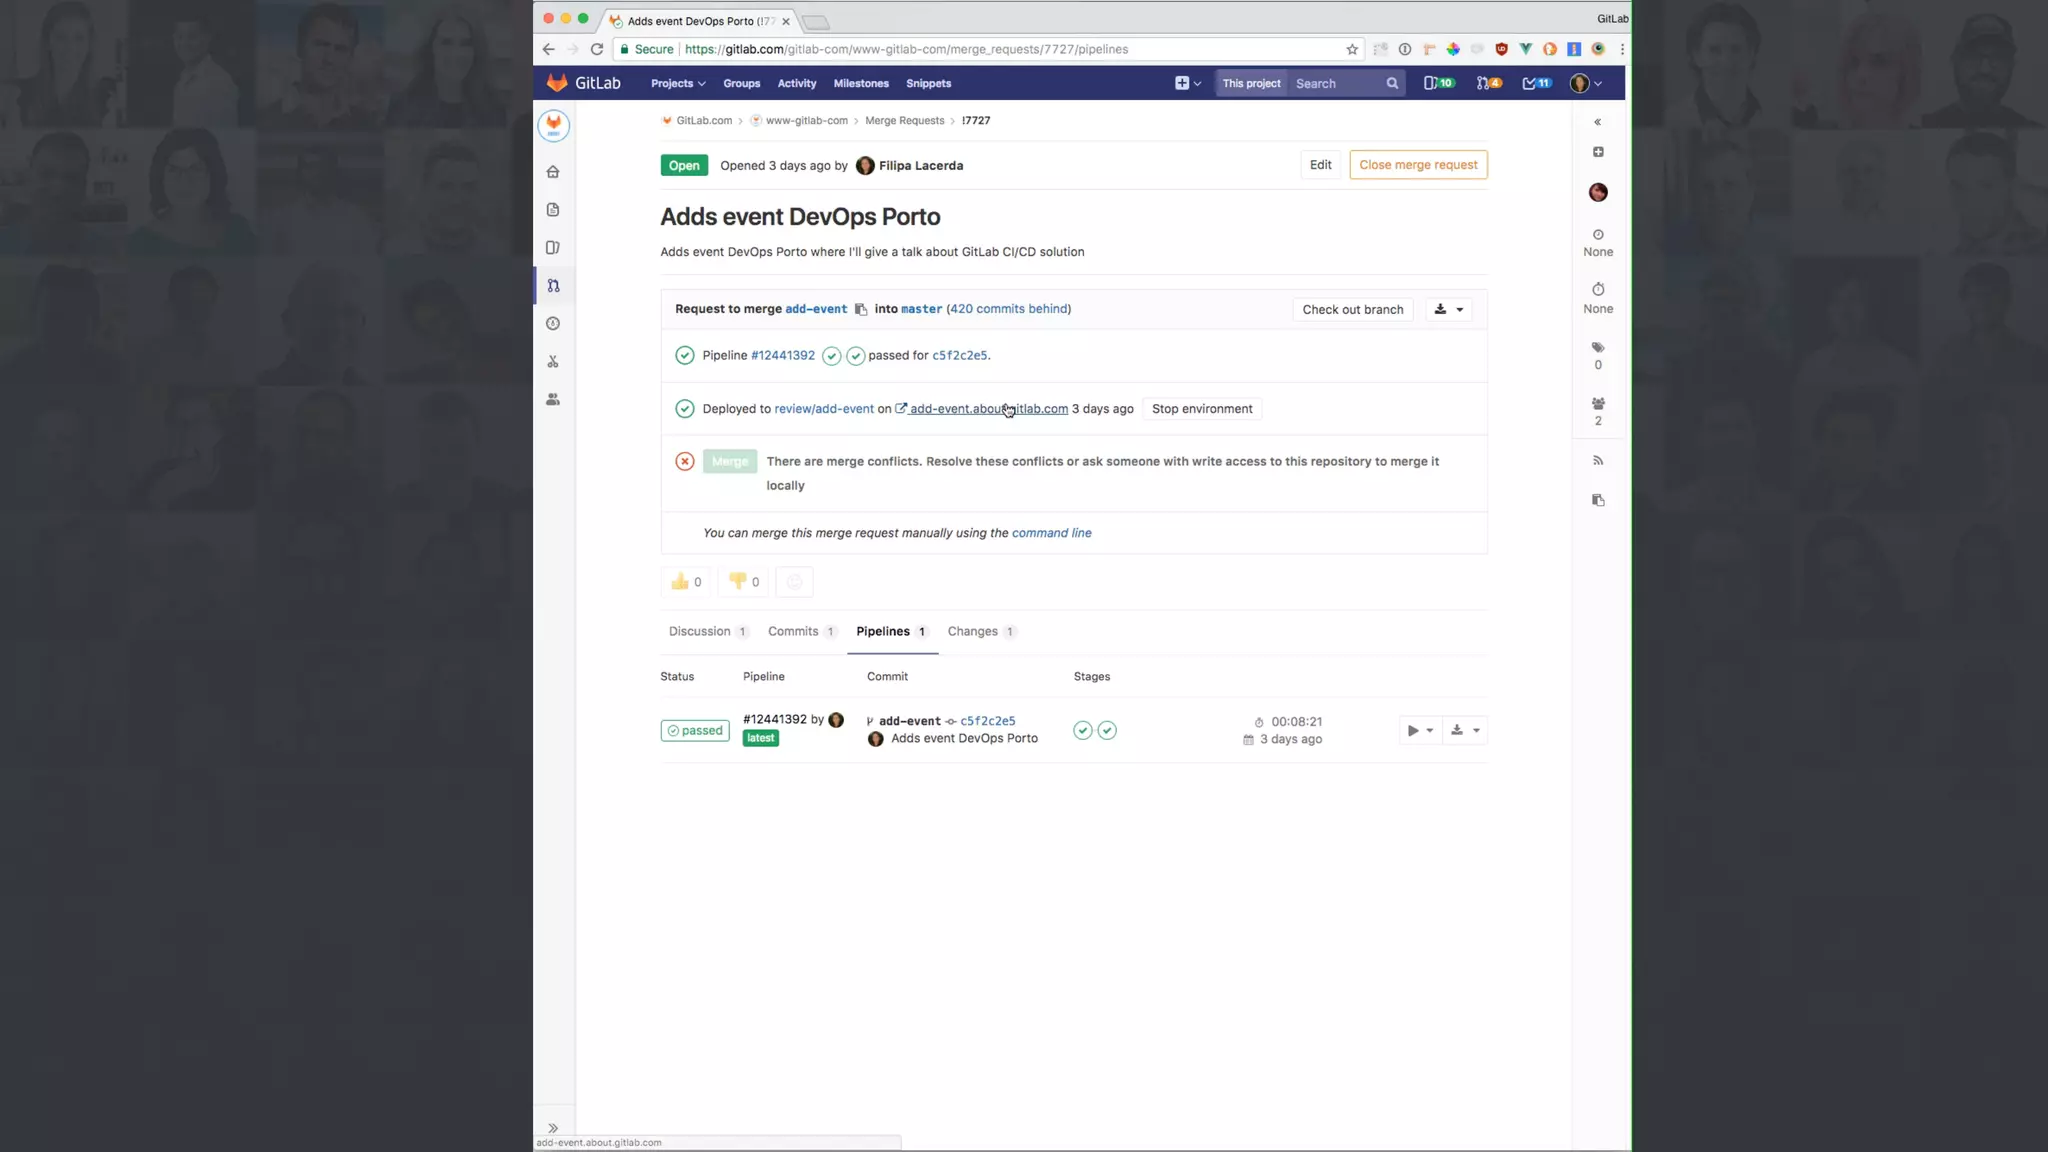Bookmark page with the star icon
This screenshot has height=1152, width=2048.
[x=1352, y=49]
